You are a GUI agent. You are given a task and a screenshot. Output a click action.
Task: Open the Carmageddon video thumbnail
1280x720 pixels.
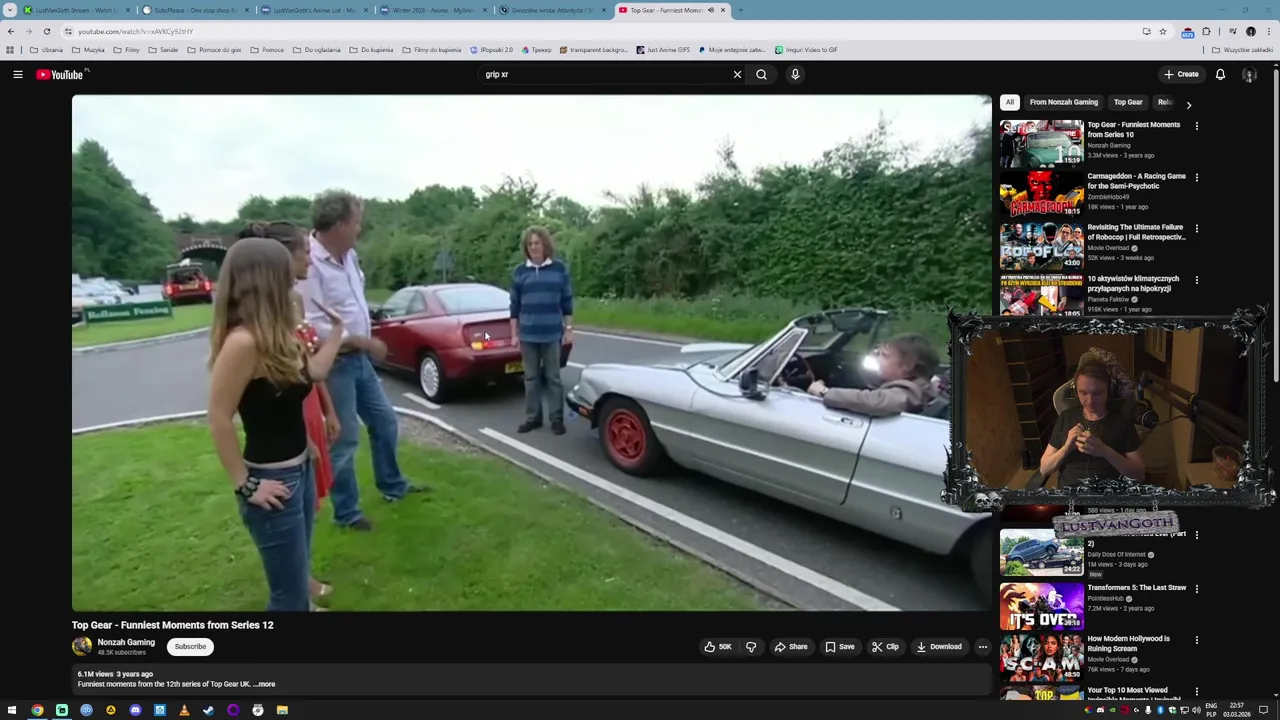(x=1041, y=194)
